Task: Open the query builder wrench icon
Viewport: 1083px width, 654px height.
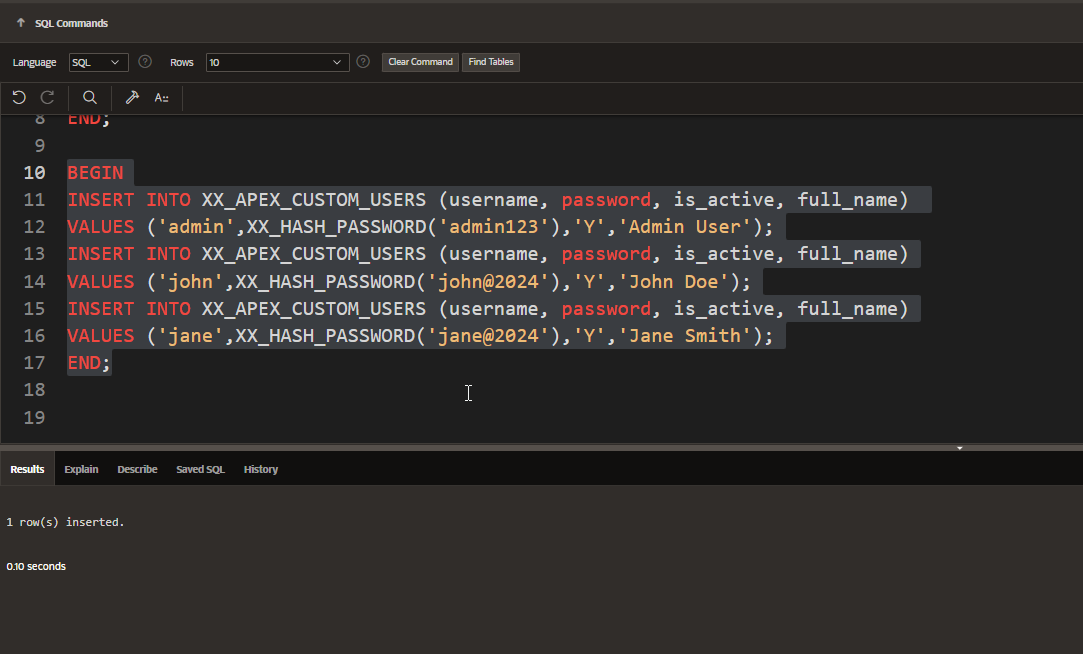Action: (x=132, y=97)
